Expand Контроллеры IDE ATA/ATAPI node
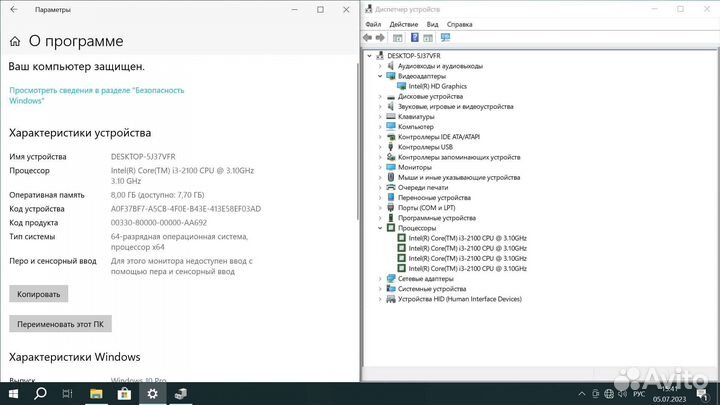The image size is (720, 405). (380, 137)
